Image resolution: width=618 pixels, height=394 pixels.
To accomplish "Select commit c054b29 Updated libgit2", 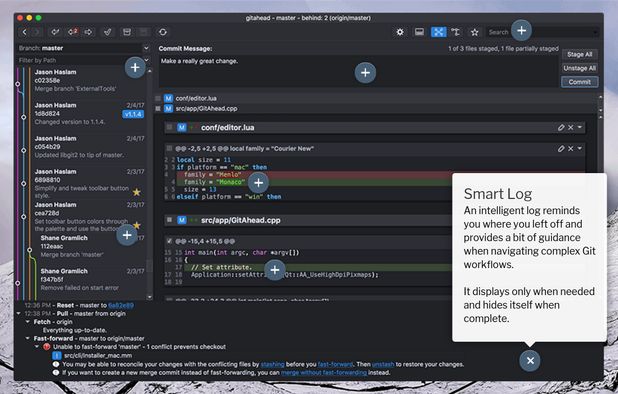I will tap(90, 147).
